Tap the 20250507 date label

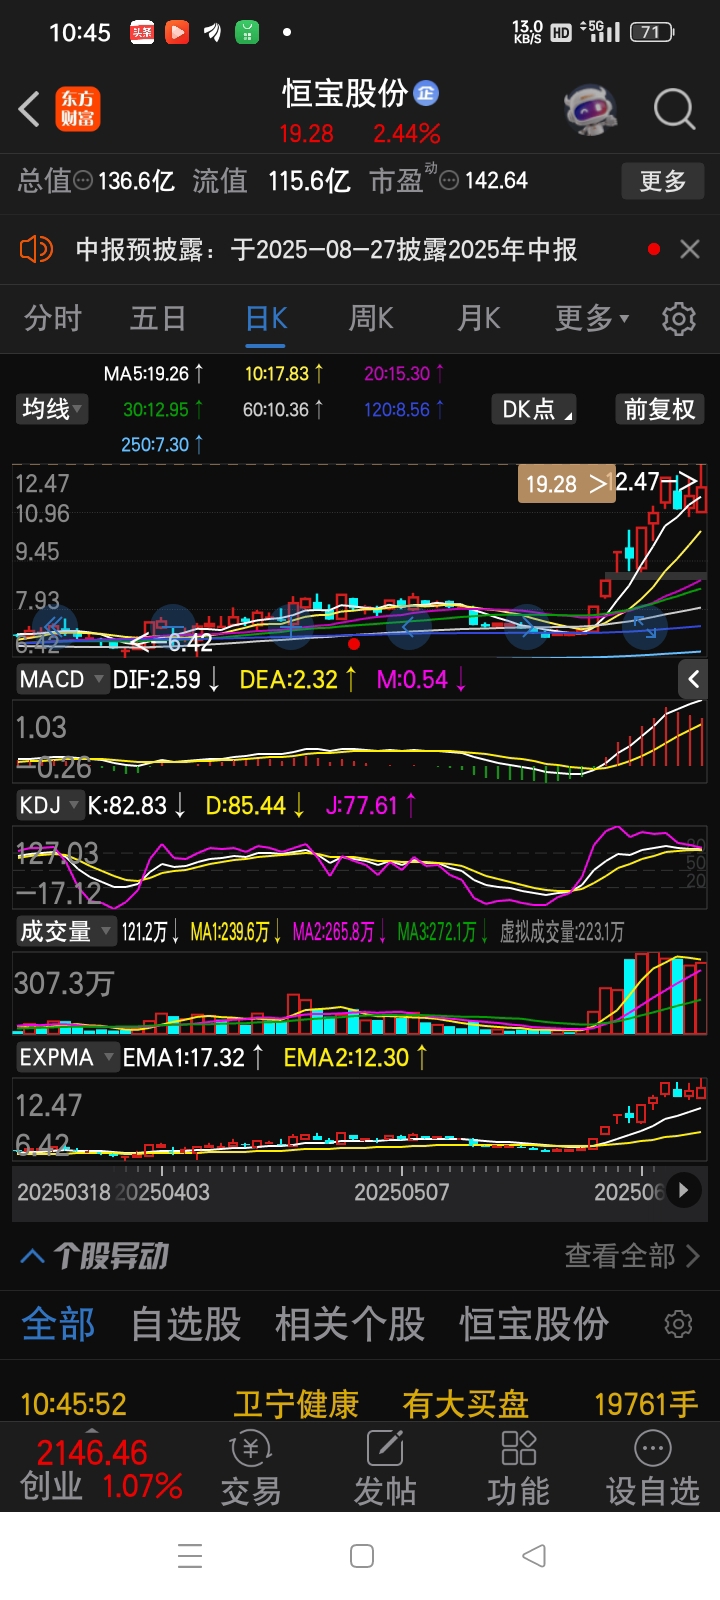[401, 1192]
